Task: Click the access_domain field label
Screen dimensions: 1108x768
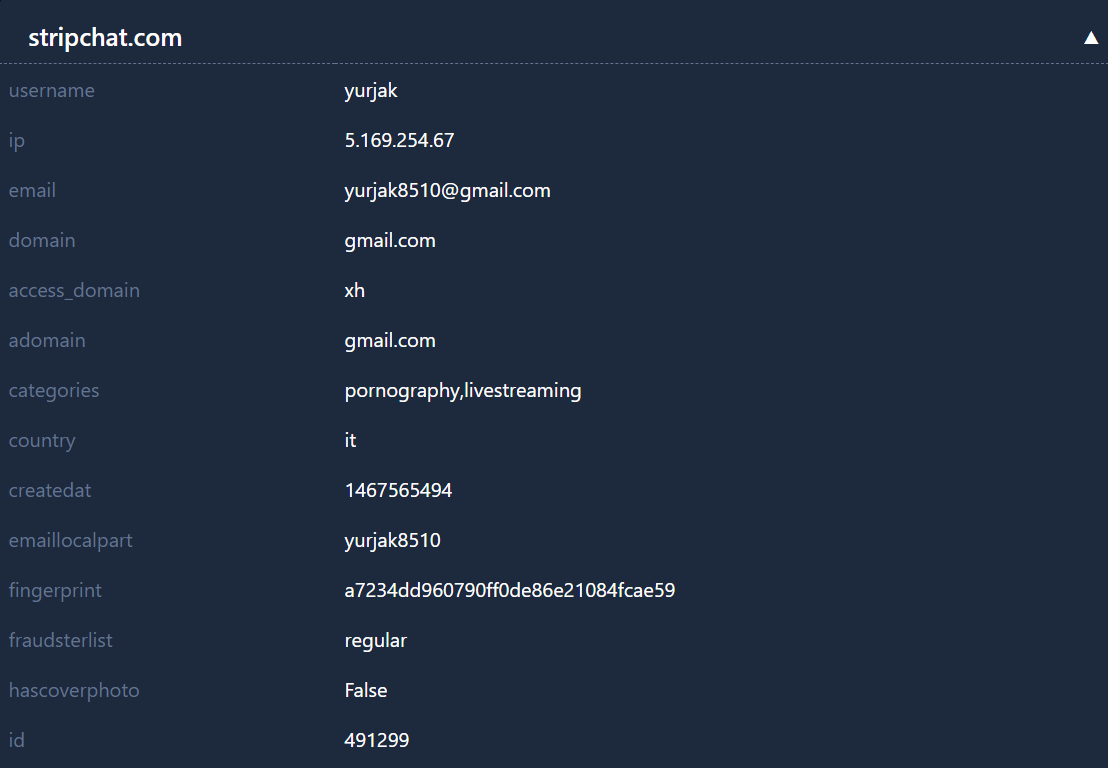Action: click(74, 291)
